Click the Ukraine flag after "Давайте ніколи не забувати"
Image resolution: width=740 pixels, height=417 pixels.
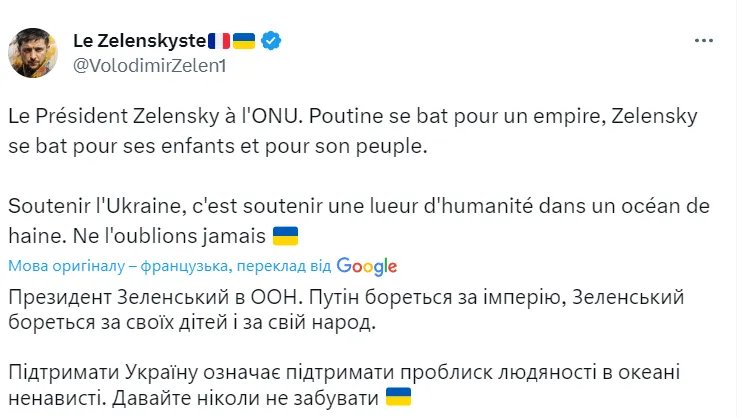[399, 398]
